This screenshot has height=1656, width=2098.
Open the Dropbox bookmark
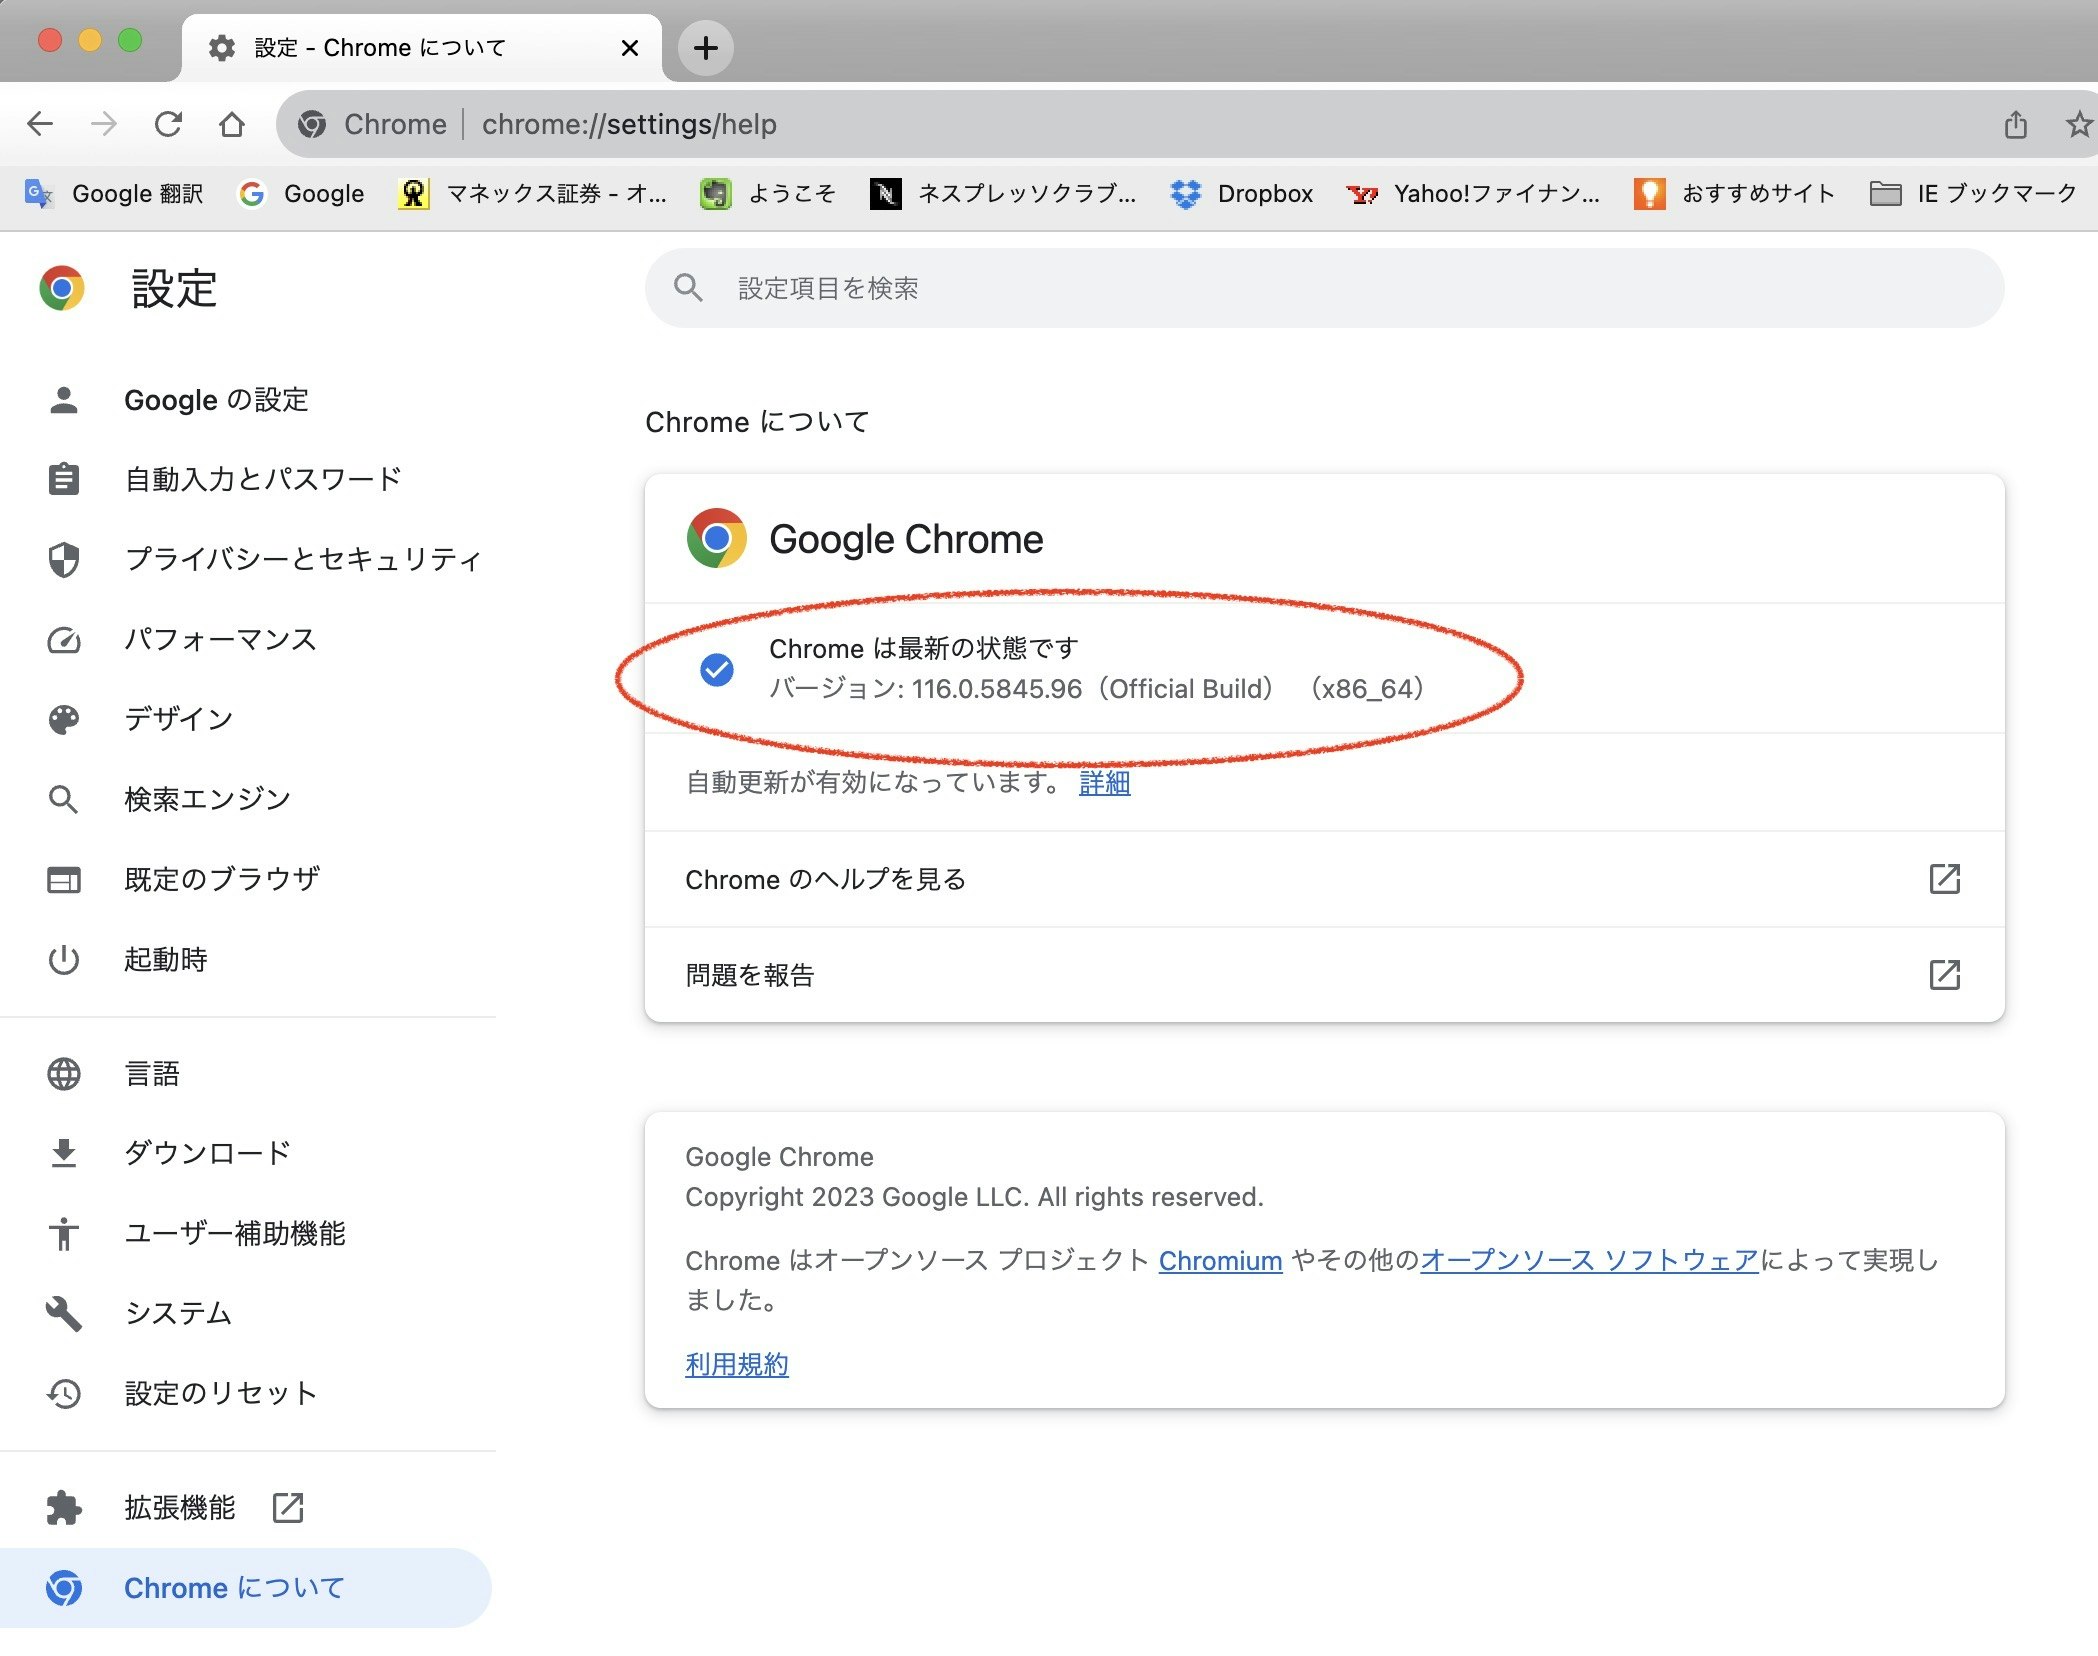[1241, 193]
